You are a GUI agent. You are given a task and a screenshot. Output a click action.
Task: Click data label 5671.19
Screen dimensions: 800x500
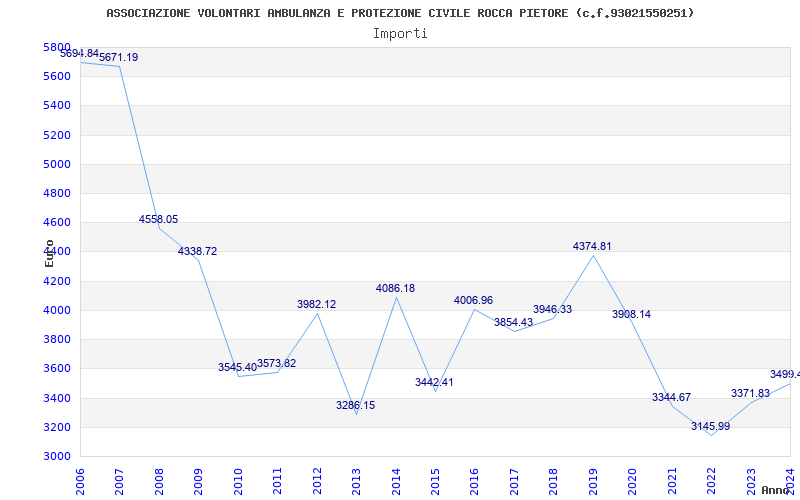(x=118, y=57)
